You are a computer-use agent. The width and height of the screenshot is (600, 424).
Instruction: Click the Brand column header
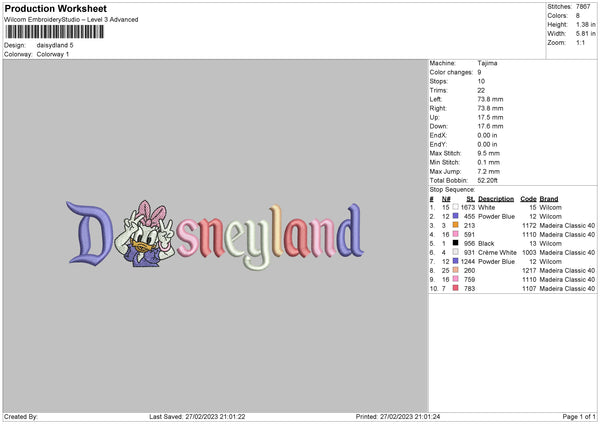pyautogui.click(x=549, y=199)
